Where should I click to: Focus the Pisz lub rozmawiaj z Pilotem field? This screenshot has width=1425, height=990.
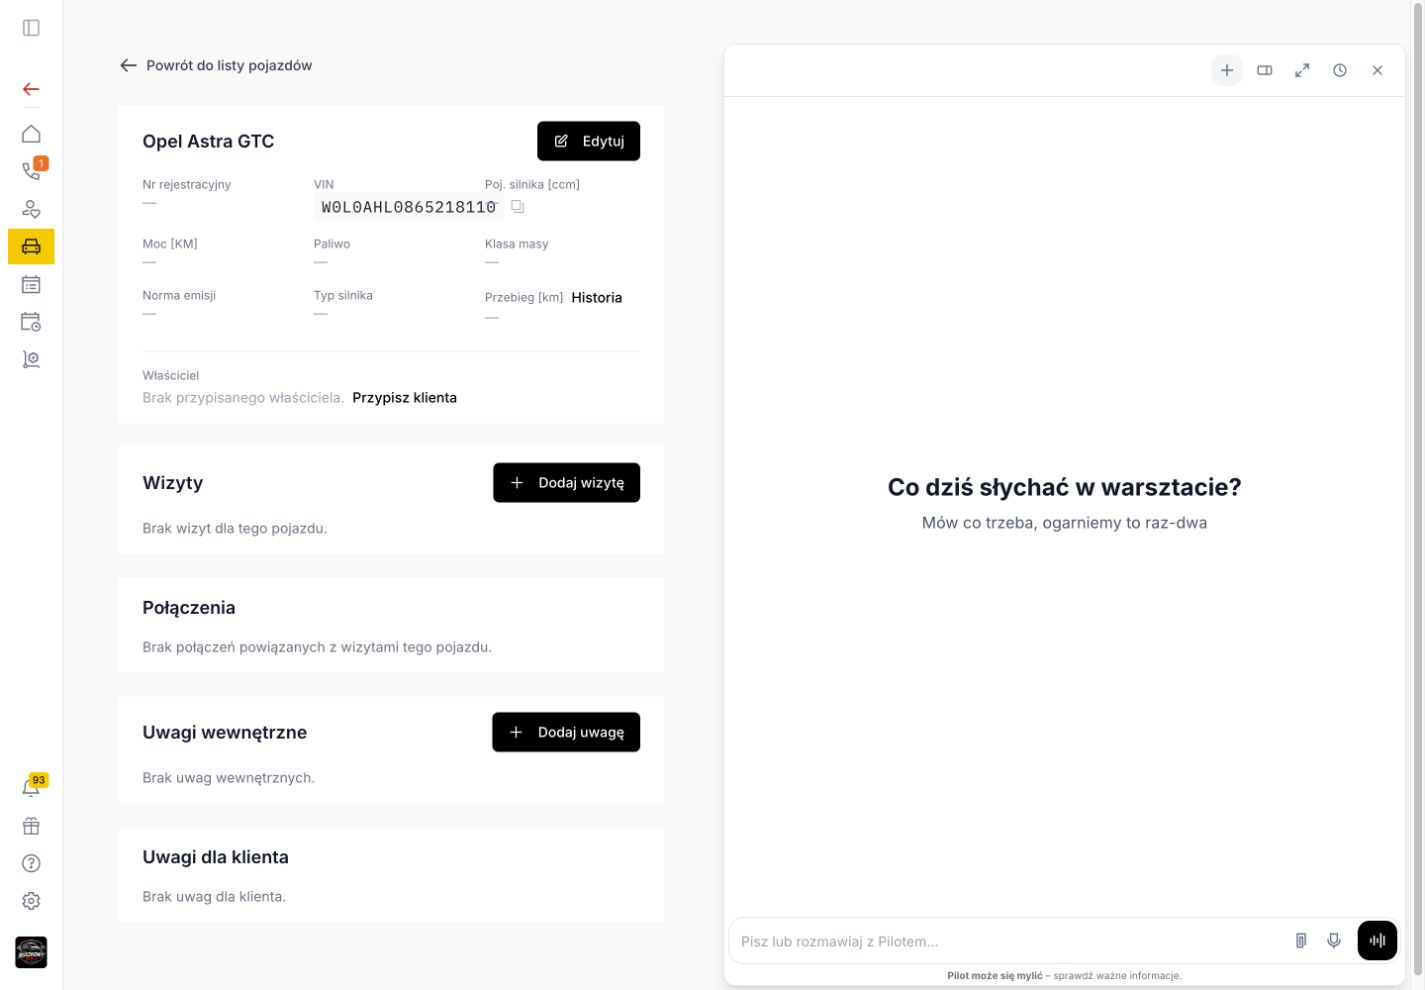1010,941
